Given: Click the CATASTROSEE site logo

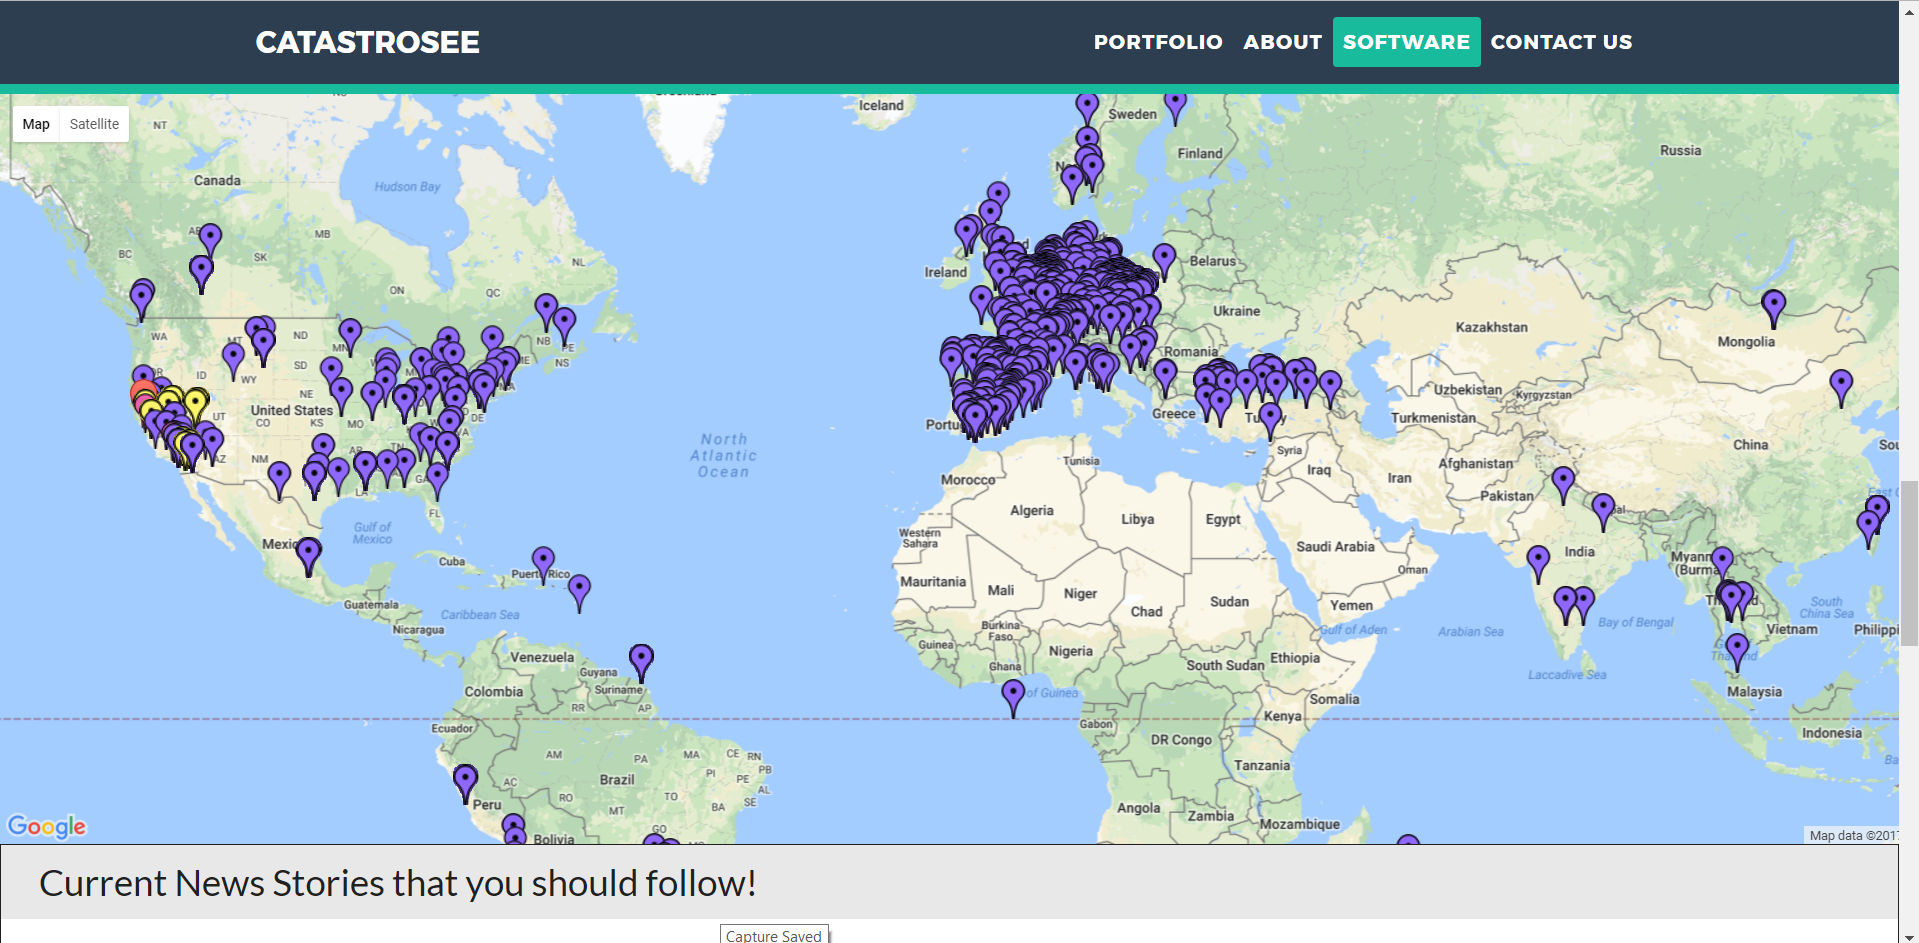Looking at the screenshot, I should (368, 42).
